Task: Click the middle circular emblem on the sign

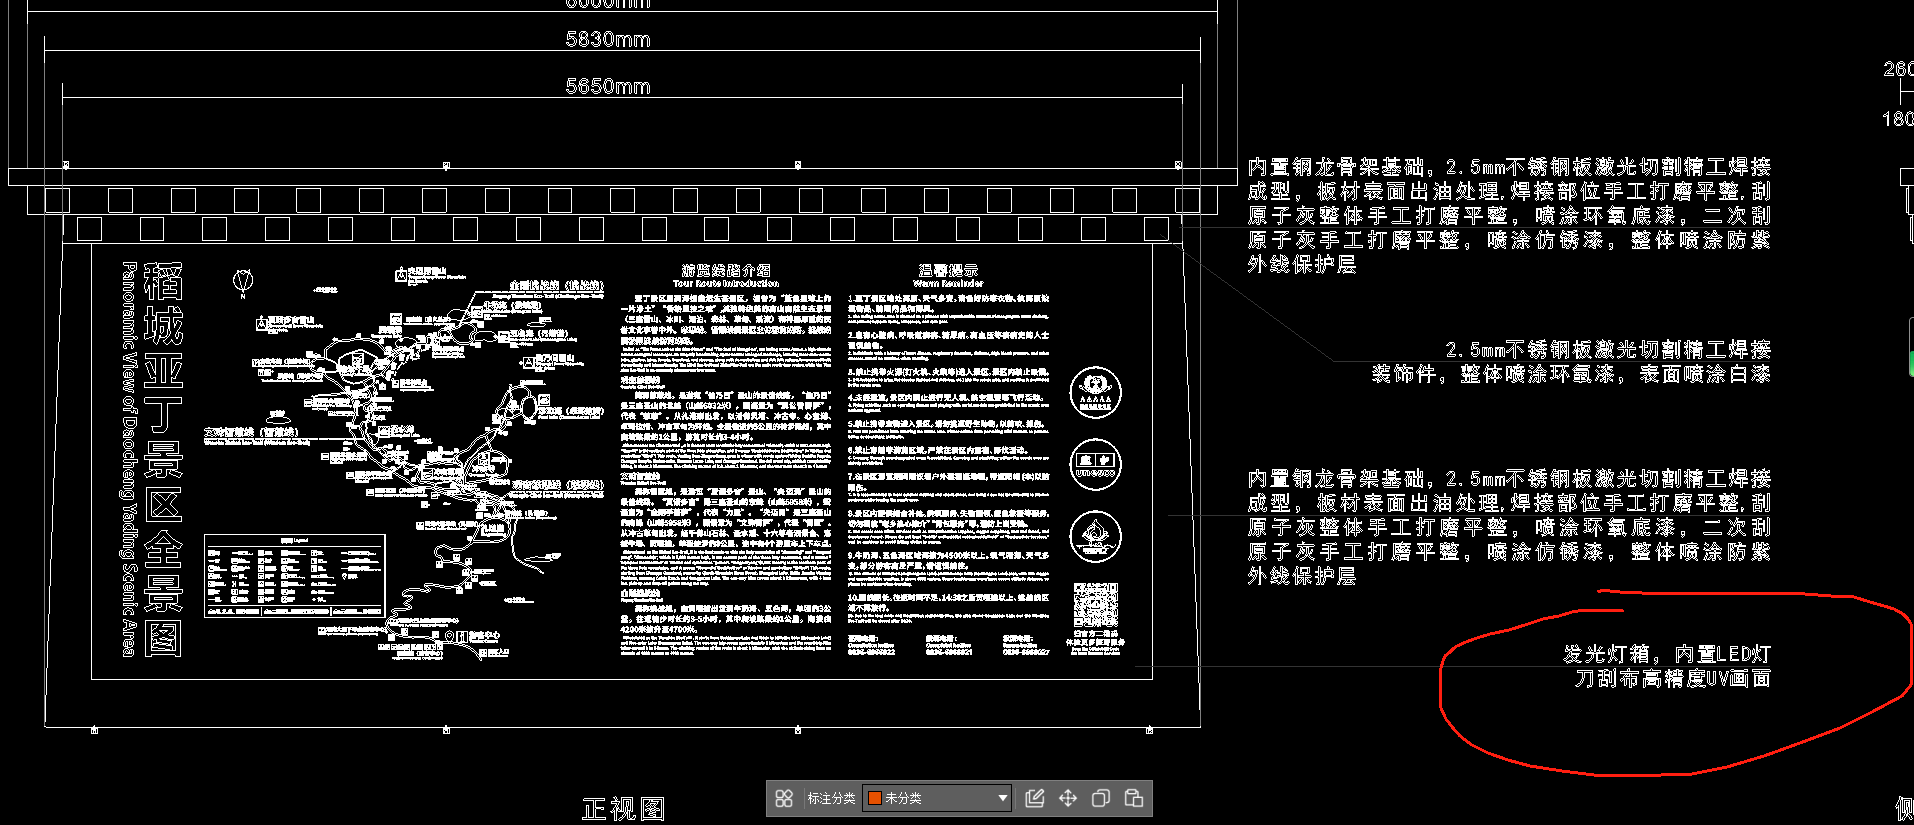Action: point(1096,465)
